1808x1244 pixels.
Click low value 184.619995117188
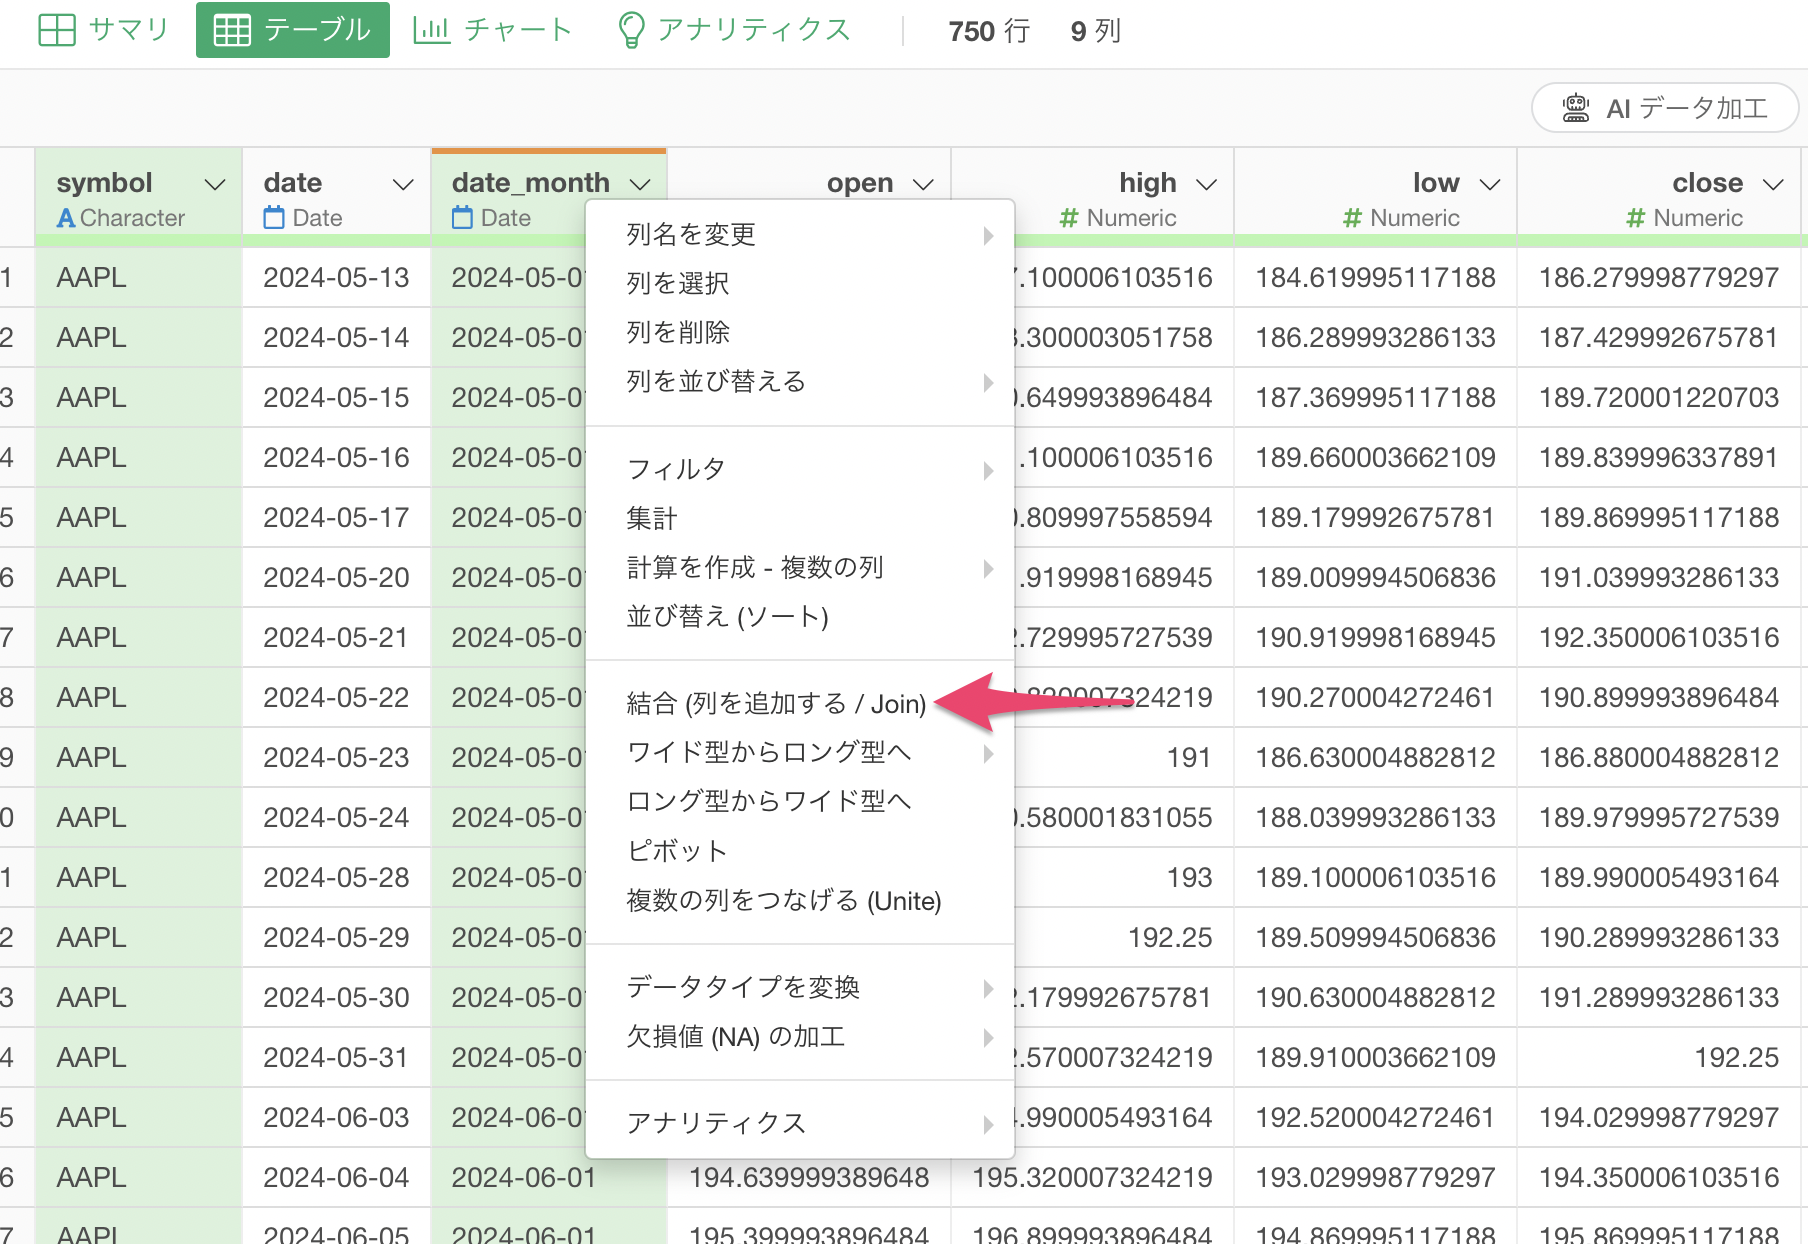point(1375,278)
